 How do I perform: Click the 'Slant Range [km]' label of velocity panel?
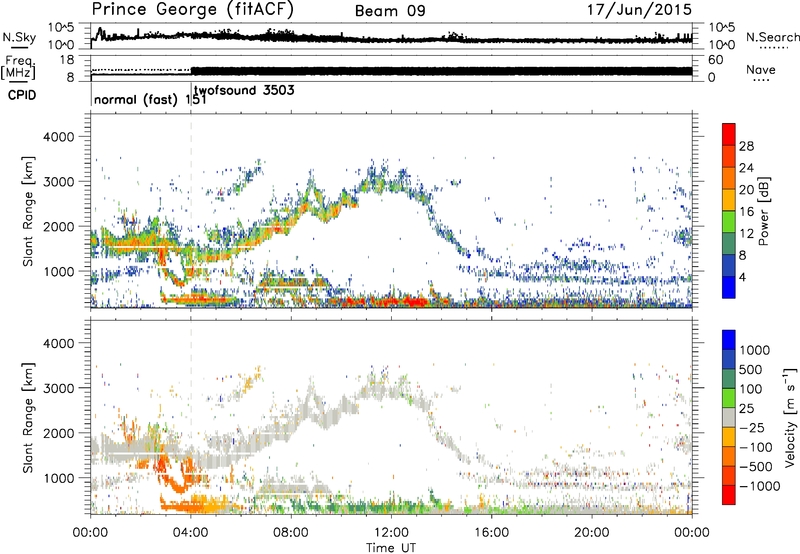(x=28, y=418)
